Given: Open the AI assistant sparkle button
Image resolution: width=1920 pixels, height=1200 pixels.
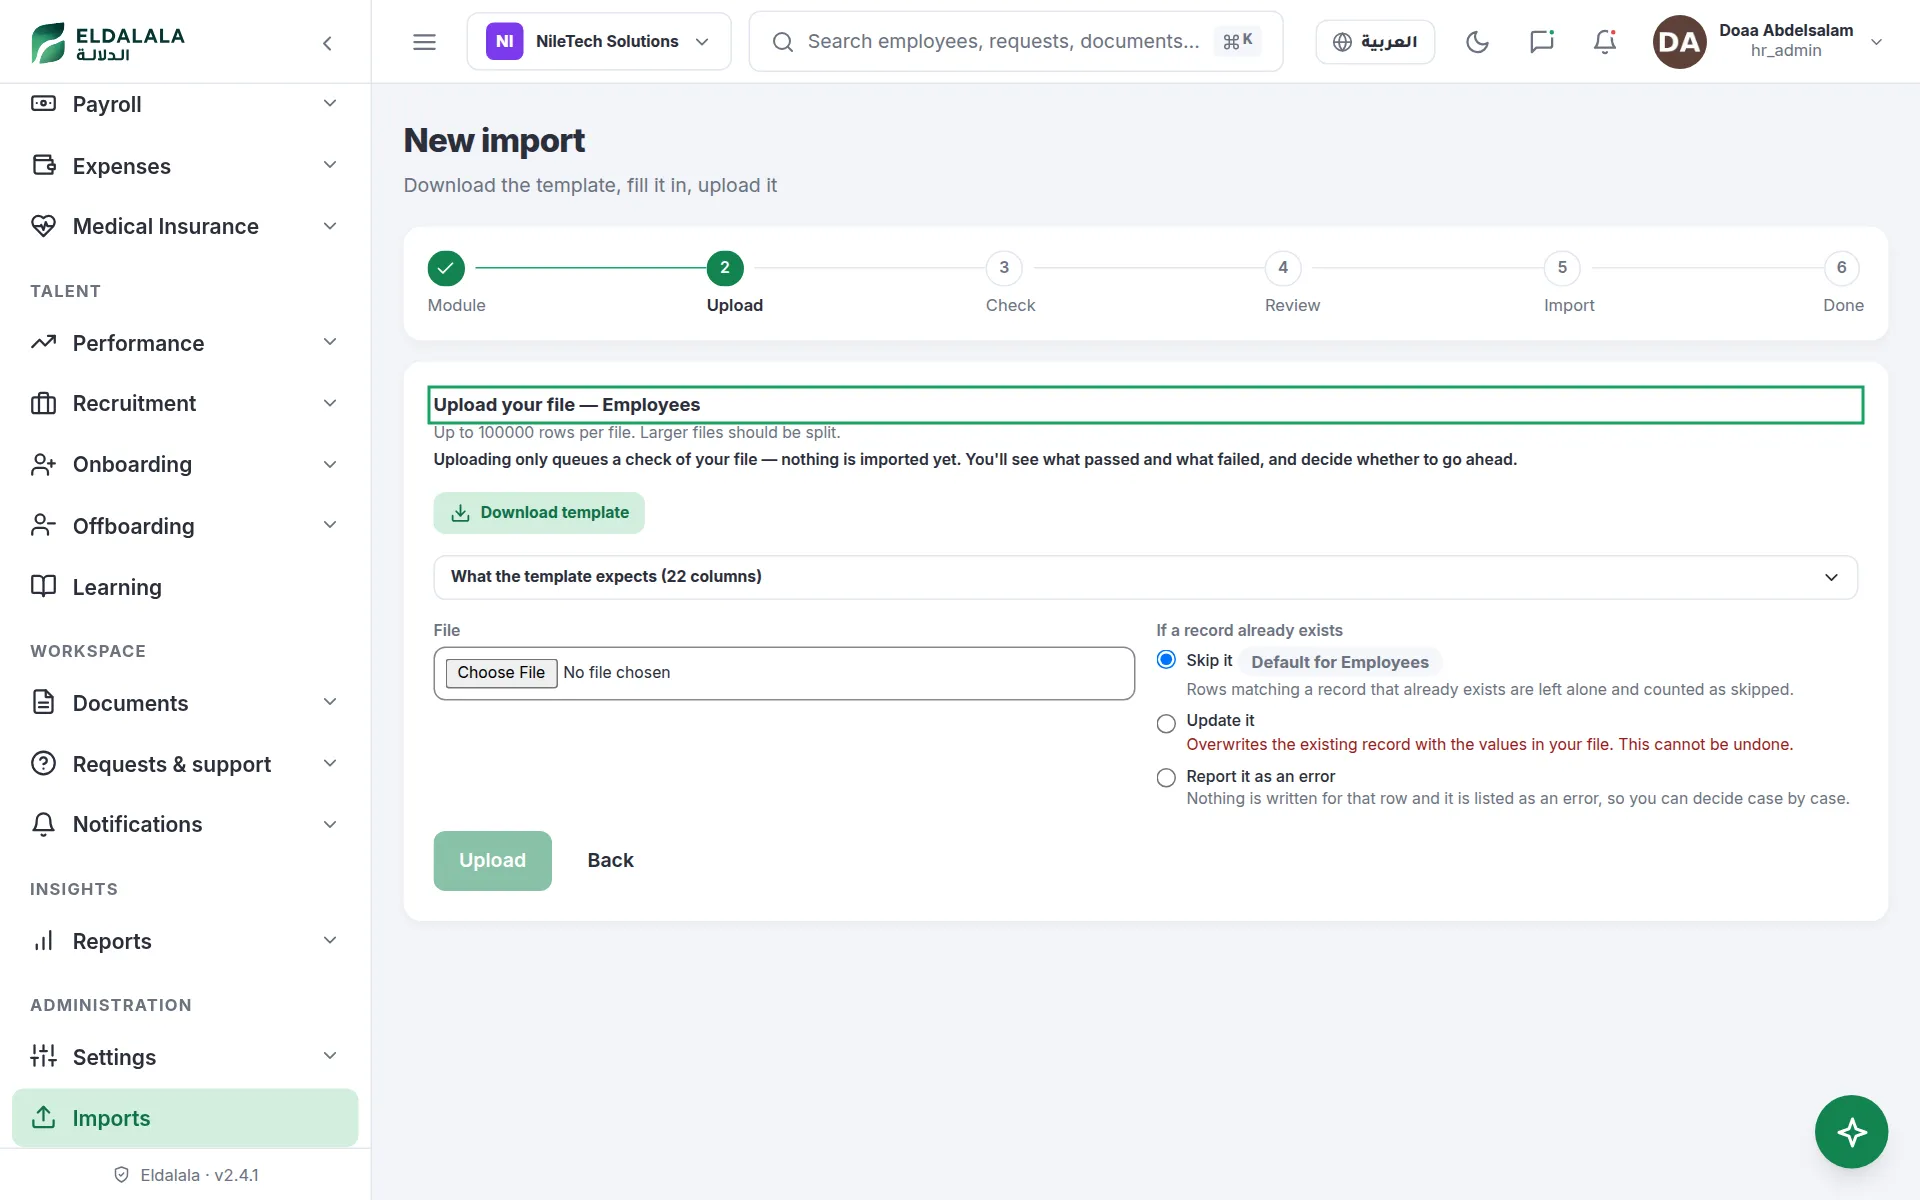Looking at the screenshot, I should click(1851, 1132).
